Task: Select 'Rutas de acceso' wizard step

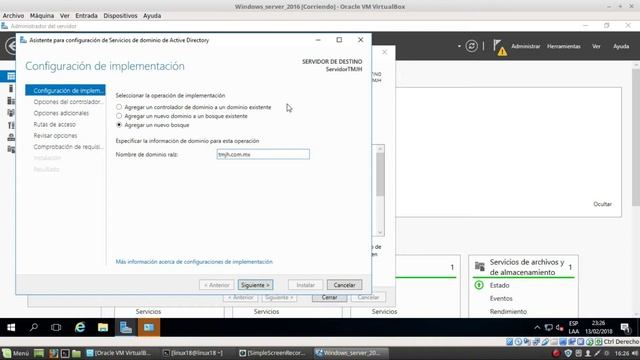Action: point(55,124)
